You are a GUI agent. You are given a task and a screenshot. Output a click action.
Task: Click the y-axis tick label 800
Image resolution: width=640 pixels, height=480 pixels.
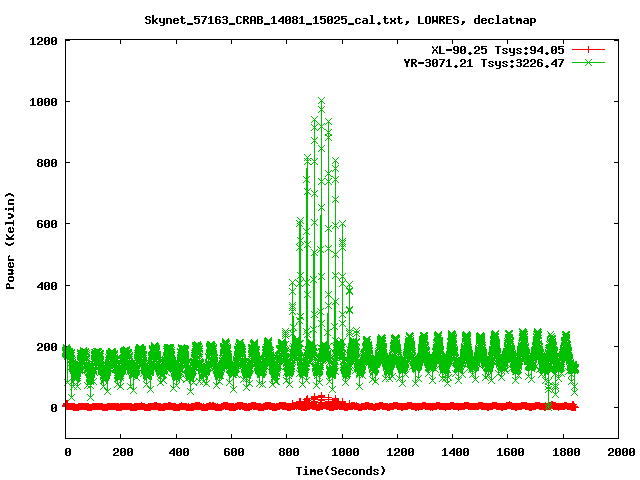tap(47, 163)
